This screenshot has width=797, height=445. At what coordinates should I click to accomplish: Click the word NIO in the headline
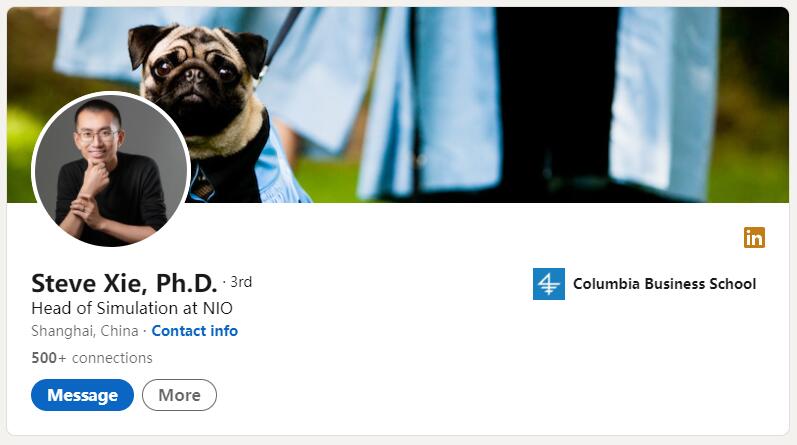point(218,308)
